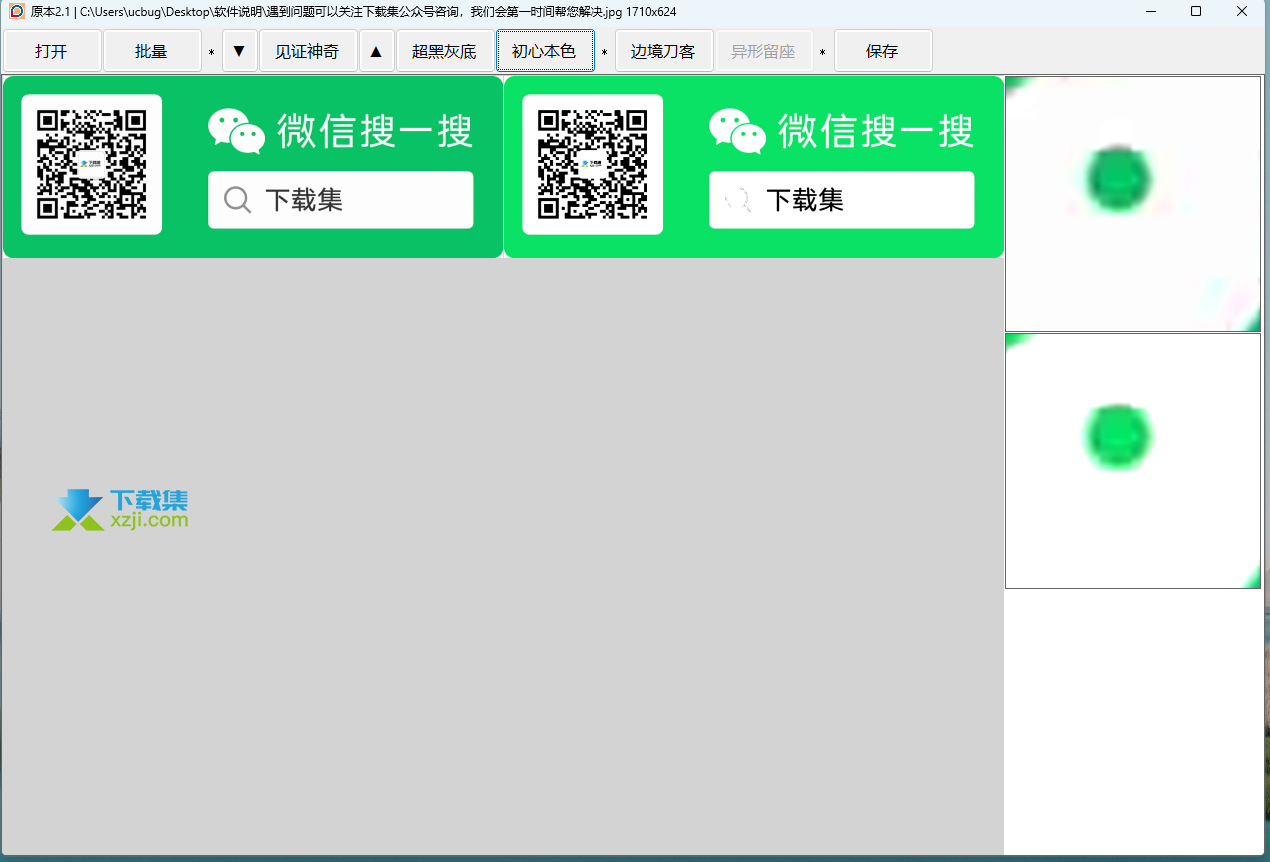The width and height of the screenshot is (1270, 862).
Task: Click the lower magnified preview panel
Action: 1133,461
